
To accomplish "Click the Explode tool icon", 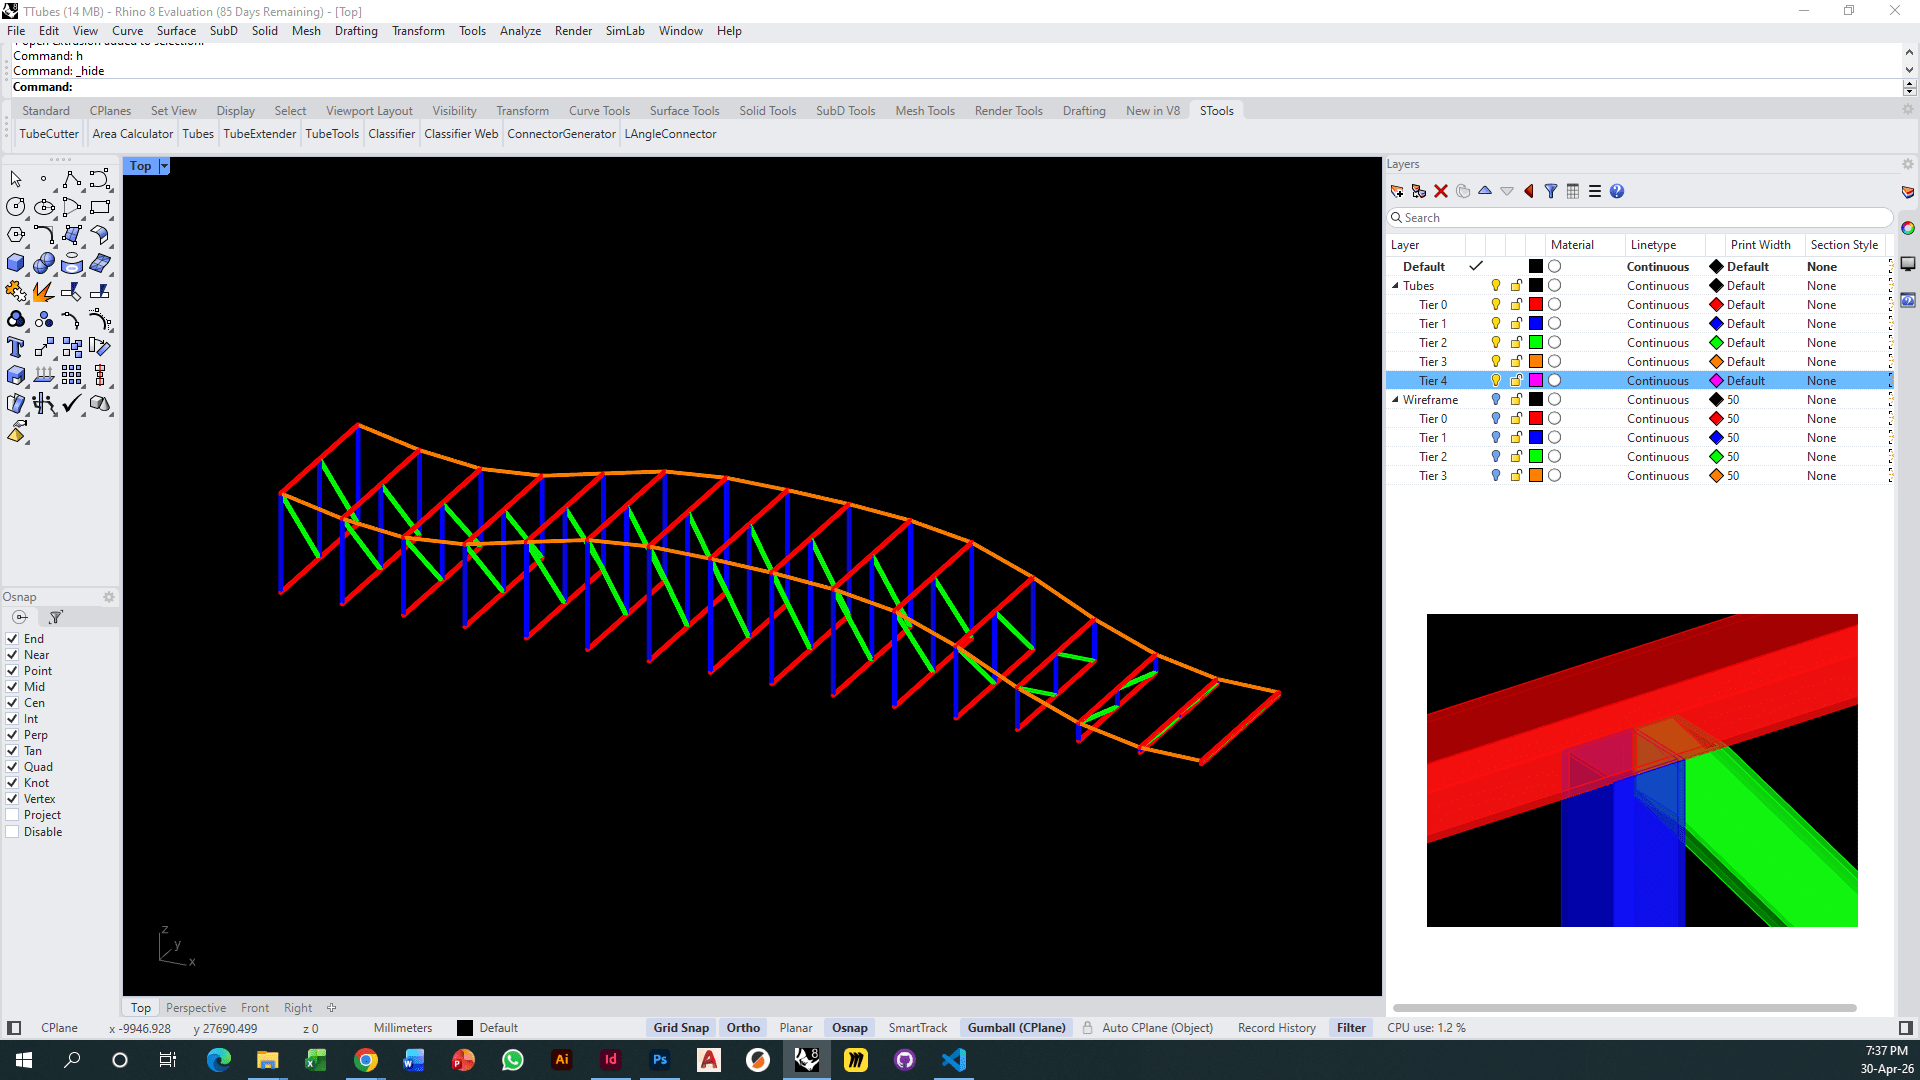I will [x=44, y=291].
